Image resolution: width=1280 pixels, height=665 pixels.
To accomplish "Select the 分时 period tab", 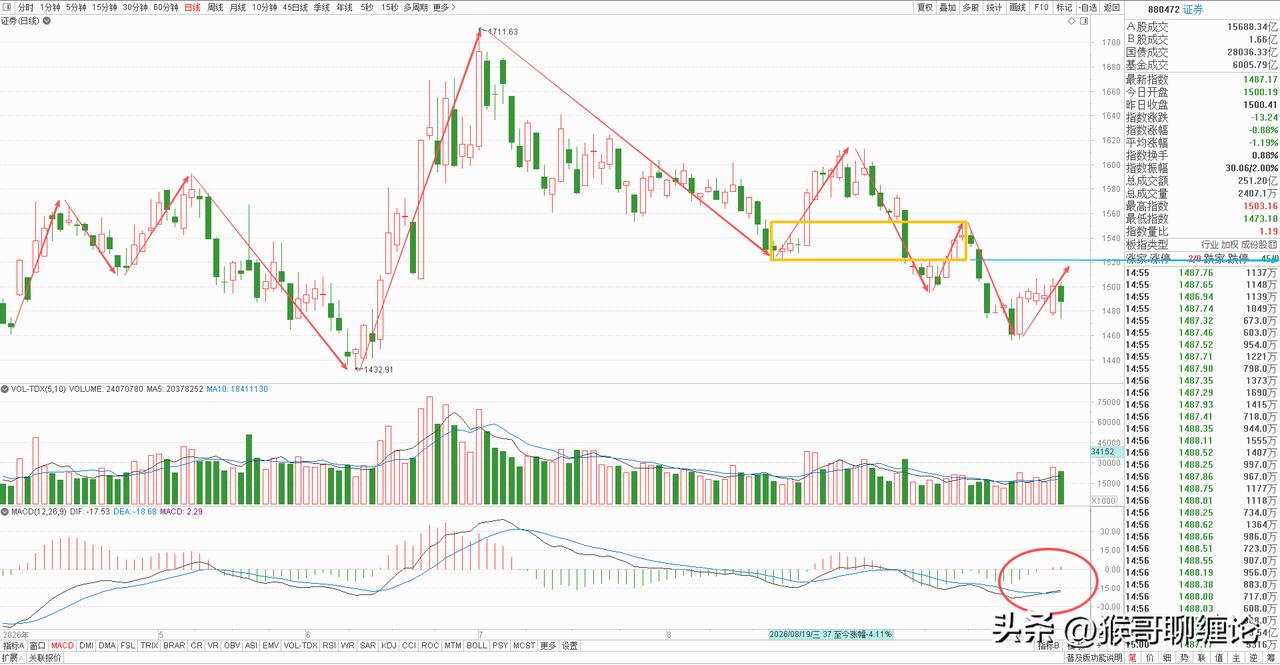I will [25, 7].
